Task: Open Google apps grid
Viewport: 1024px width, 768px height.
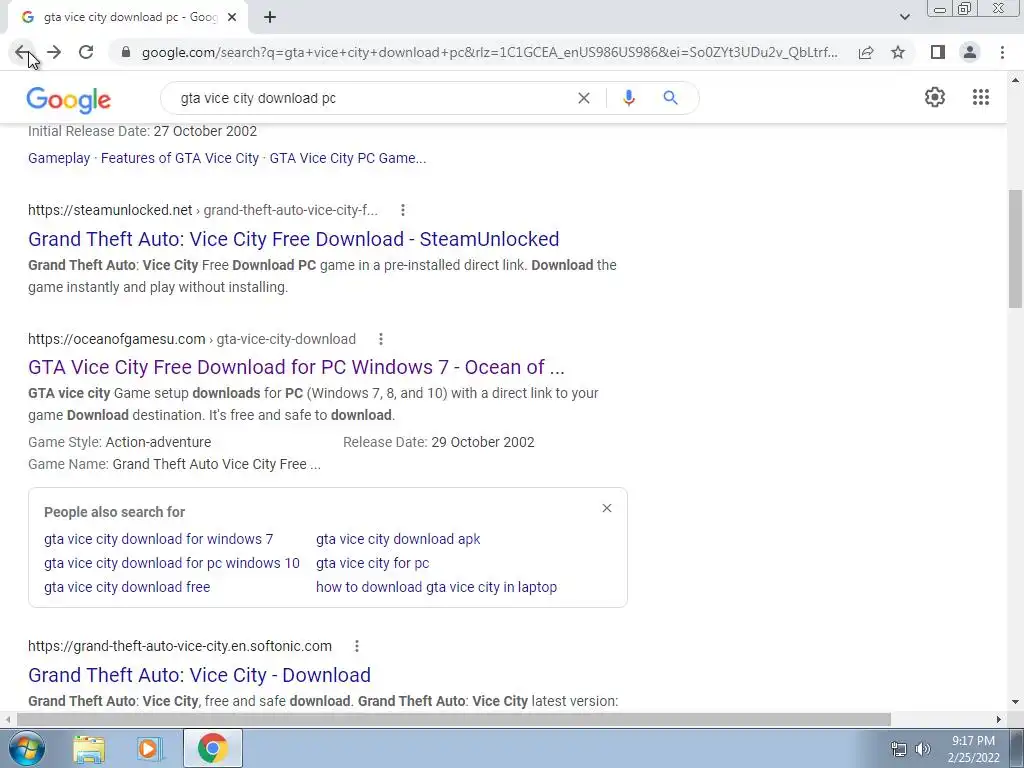Action: point(981,97)
